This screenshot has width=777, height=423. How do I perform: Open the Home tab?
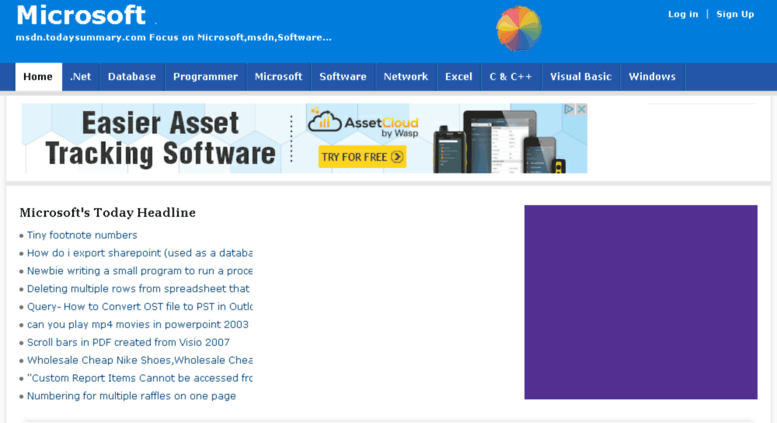coord(38,77)
